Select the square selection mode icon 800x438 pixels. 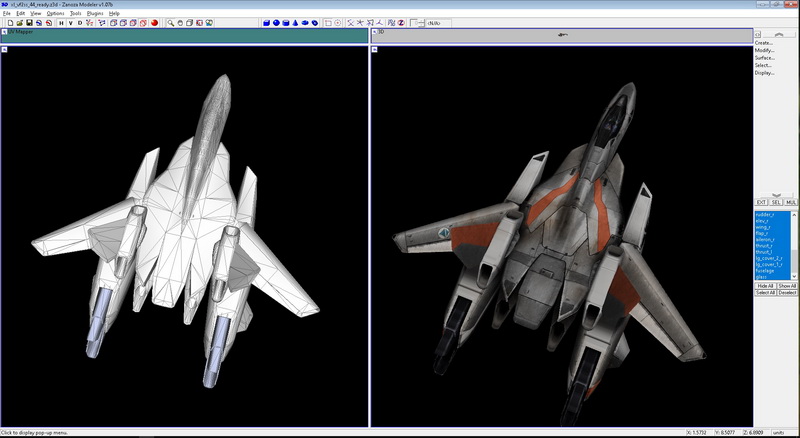(328, 23)
